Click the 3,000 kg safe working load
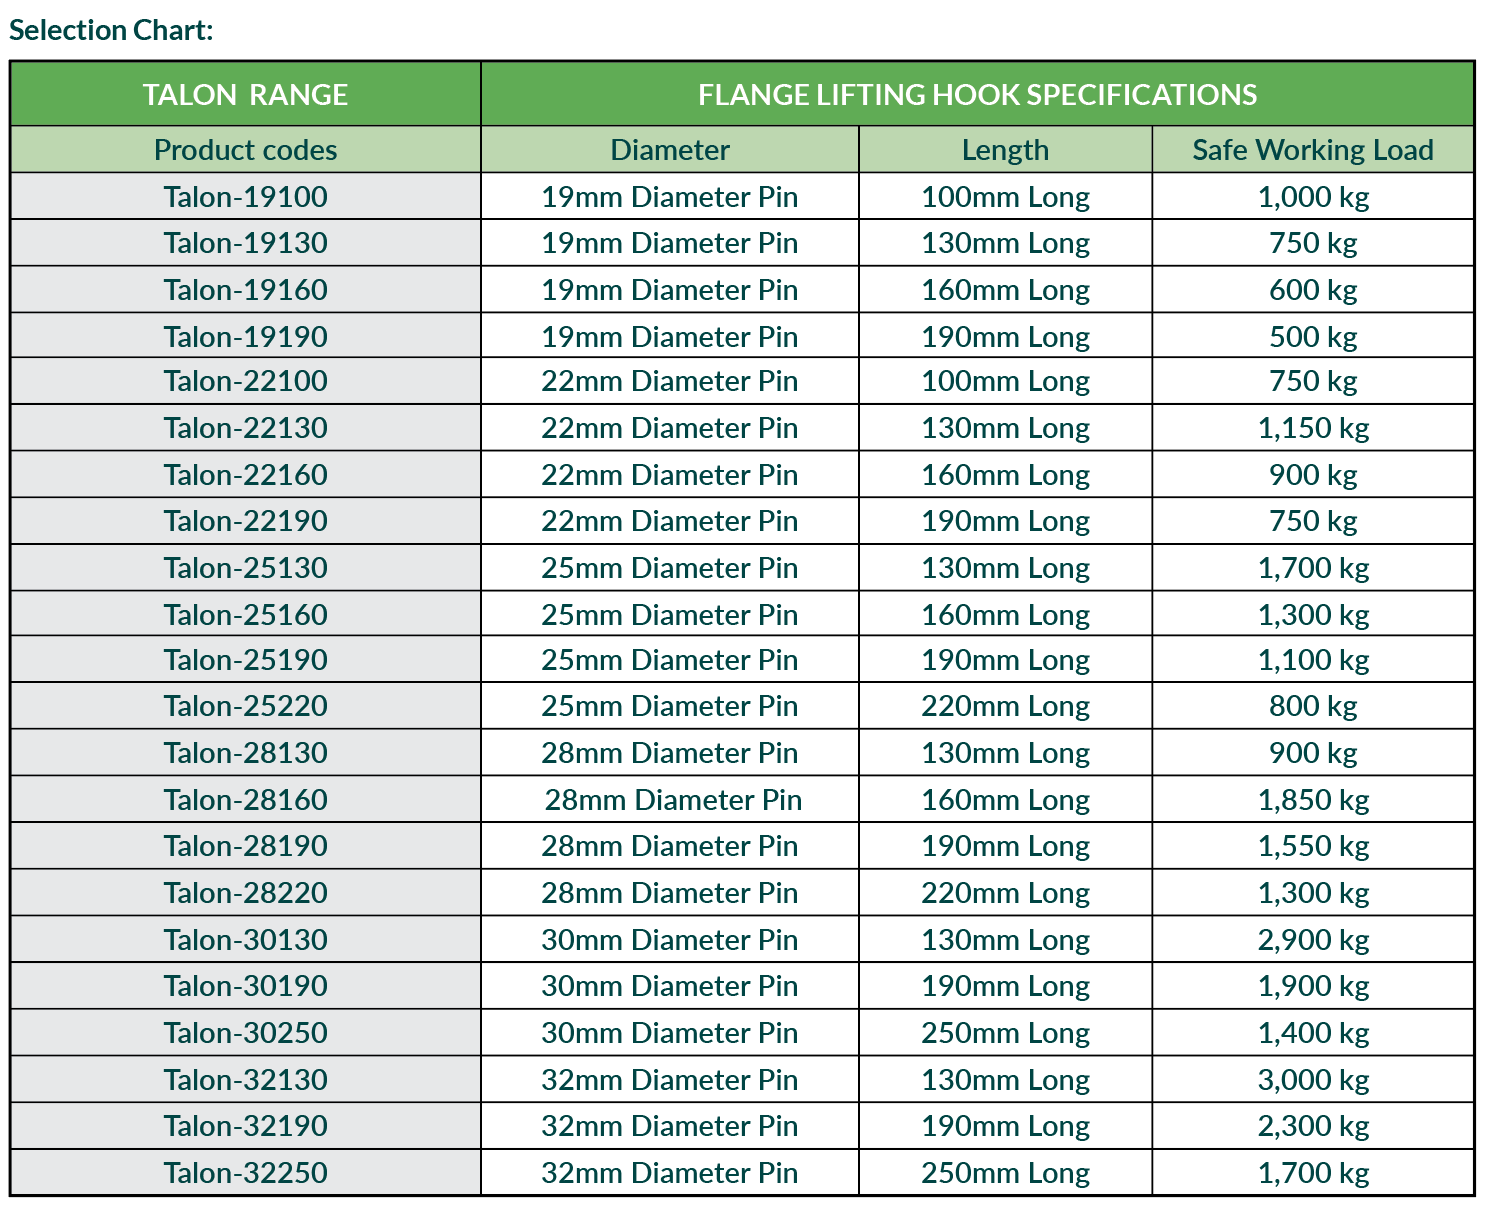Image resolution: width=1486 pixels, height=1210 pixels. (1313, 1080)
